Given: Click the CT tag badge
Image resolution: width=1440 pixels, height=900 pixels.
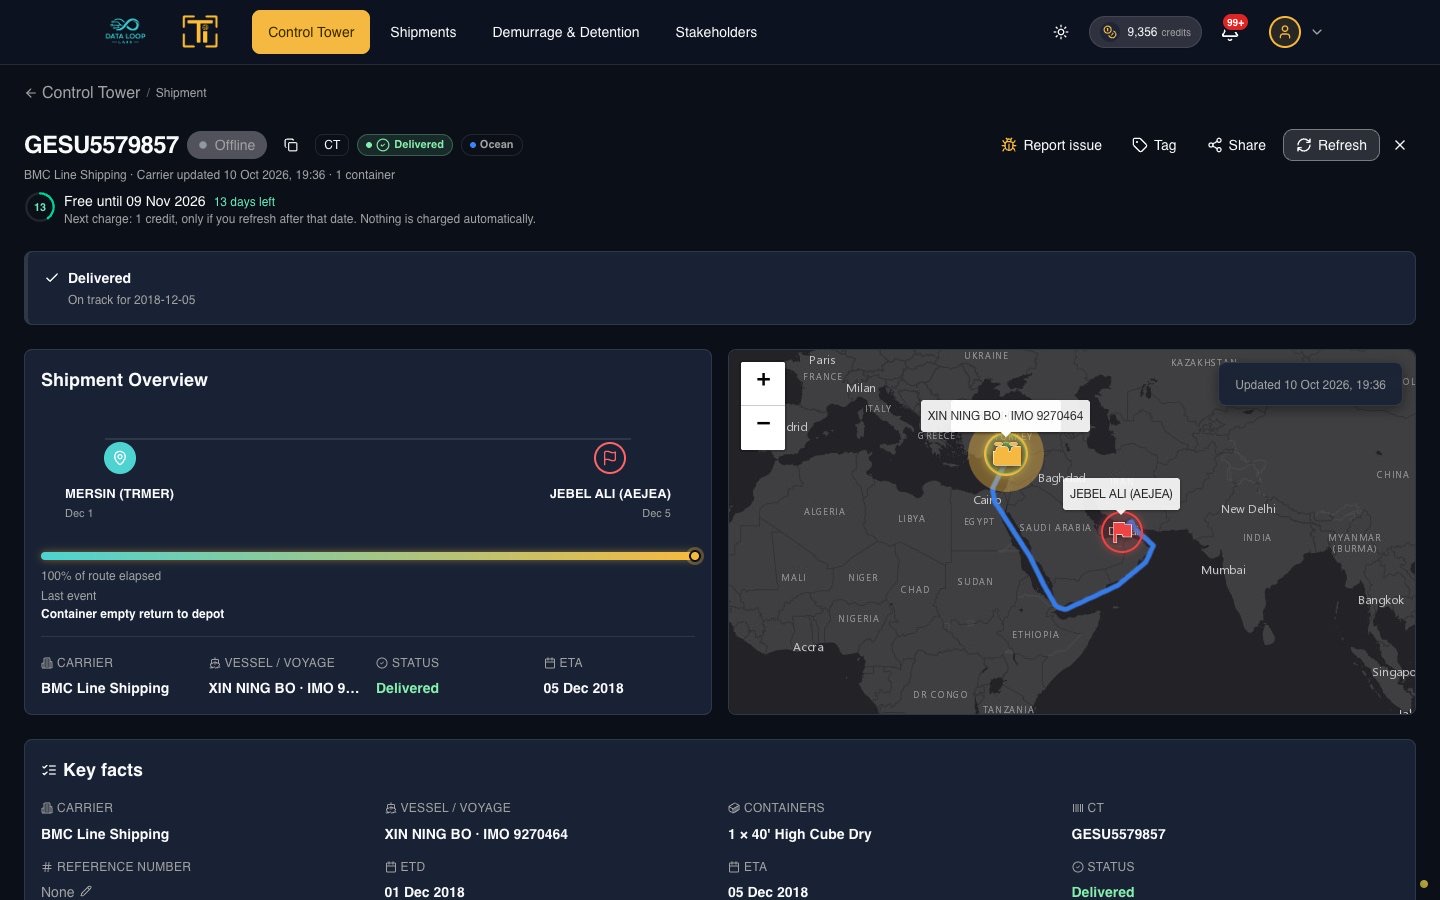Looking at the screenshot, I should pos(332,145).
